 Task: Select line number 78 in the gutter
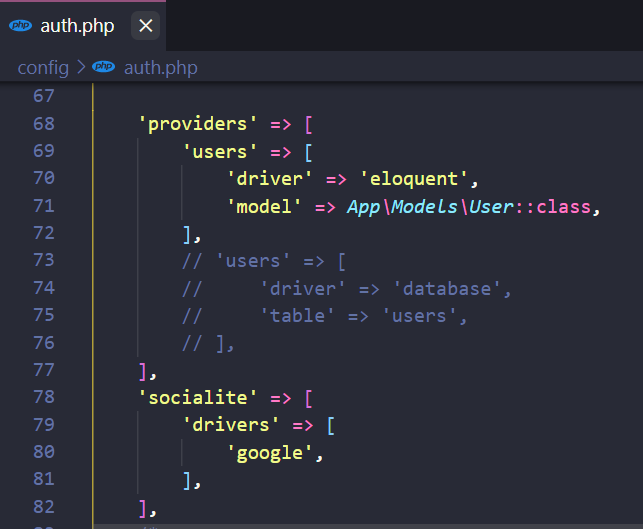click(44, 398)
